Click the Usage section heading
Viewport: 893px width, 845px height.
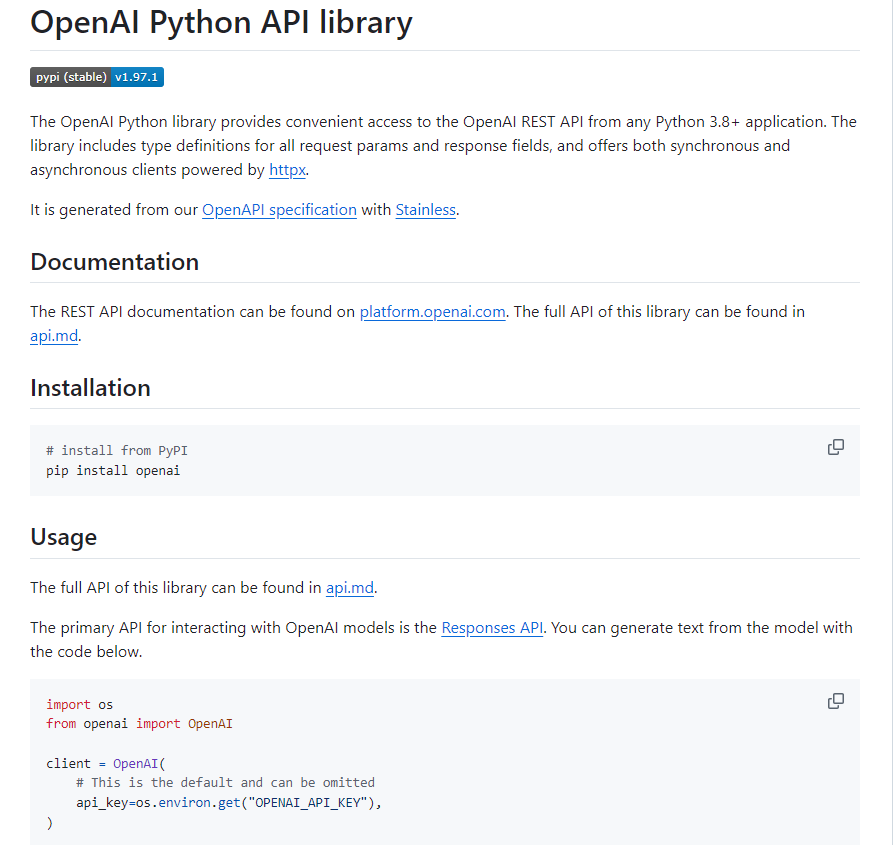pos(63,537)
